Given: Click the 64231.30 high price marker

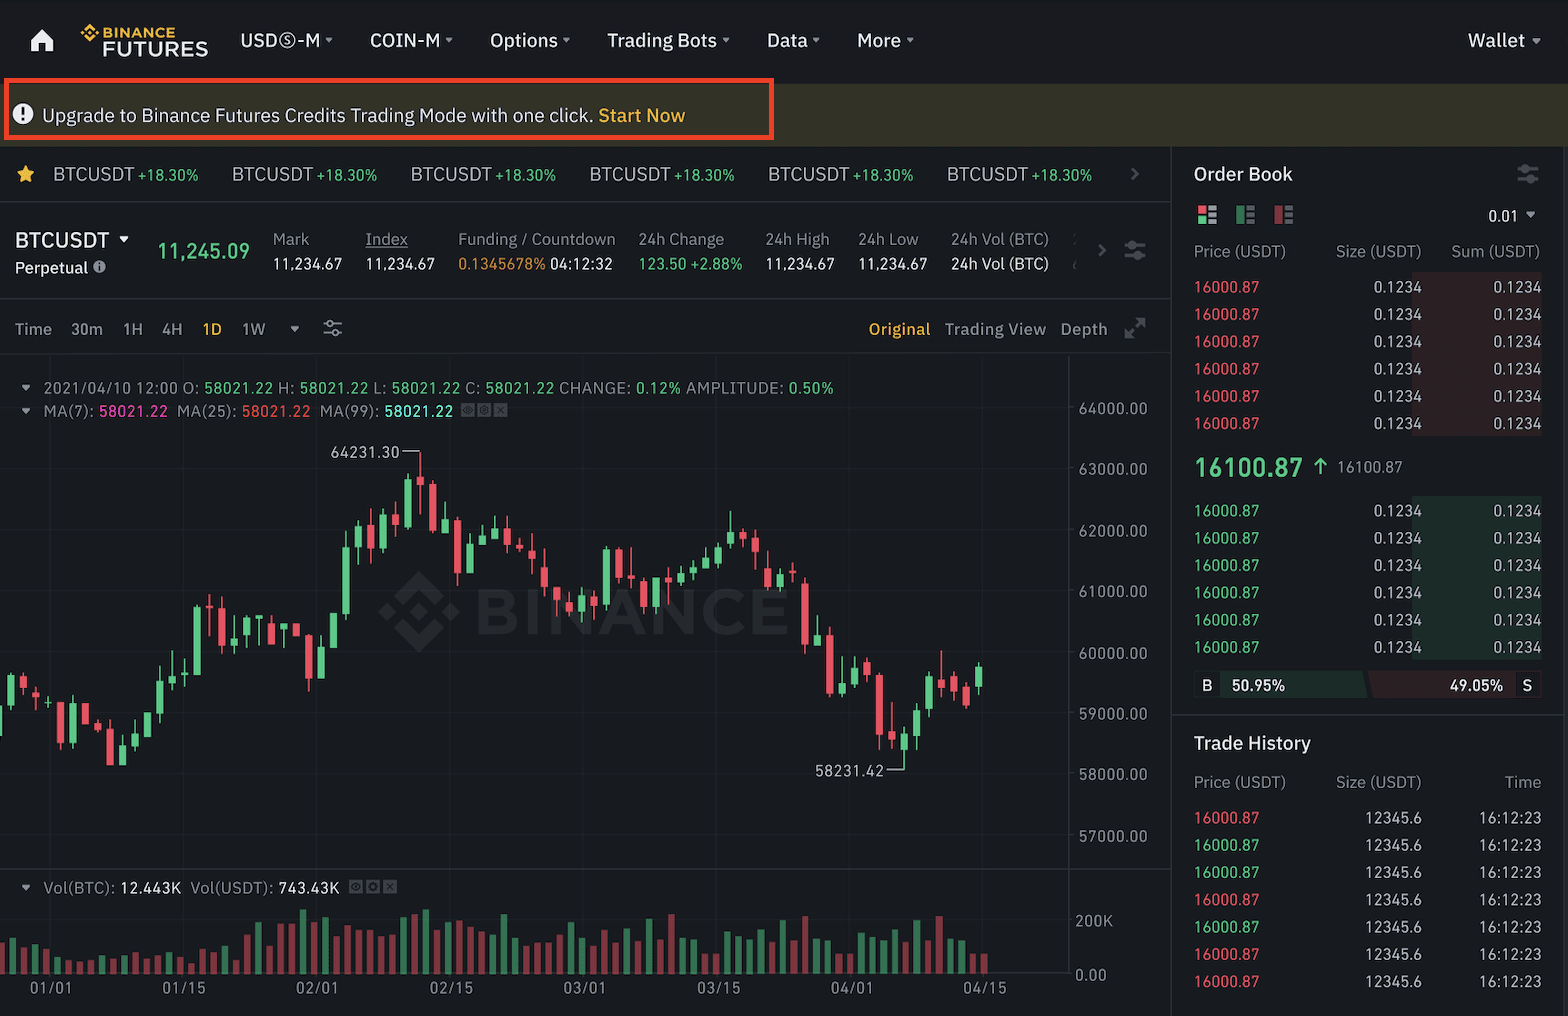Looking at the screenshot, I should [365, 452].
